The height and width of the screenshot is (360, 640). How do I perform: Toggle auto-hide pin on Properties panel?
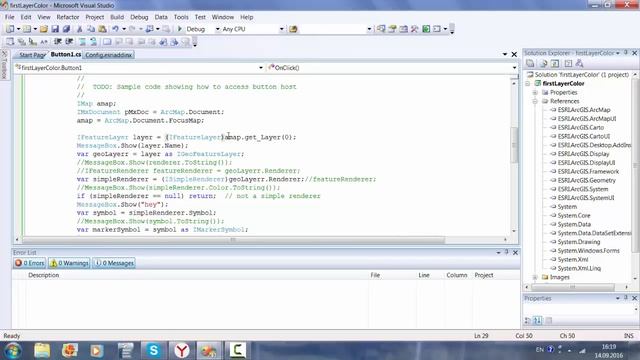[x=626, y=298]
